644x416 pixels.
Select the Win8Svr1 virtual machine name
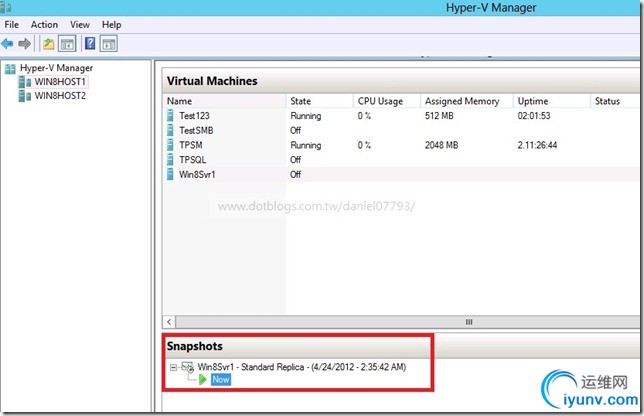(x=197, y=175)
